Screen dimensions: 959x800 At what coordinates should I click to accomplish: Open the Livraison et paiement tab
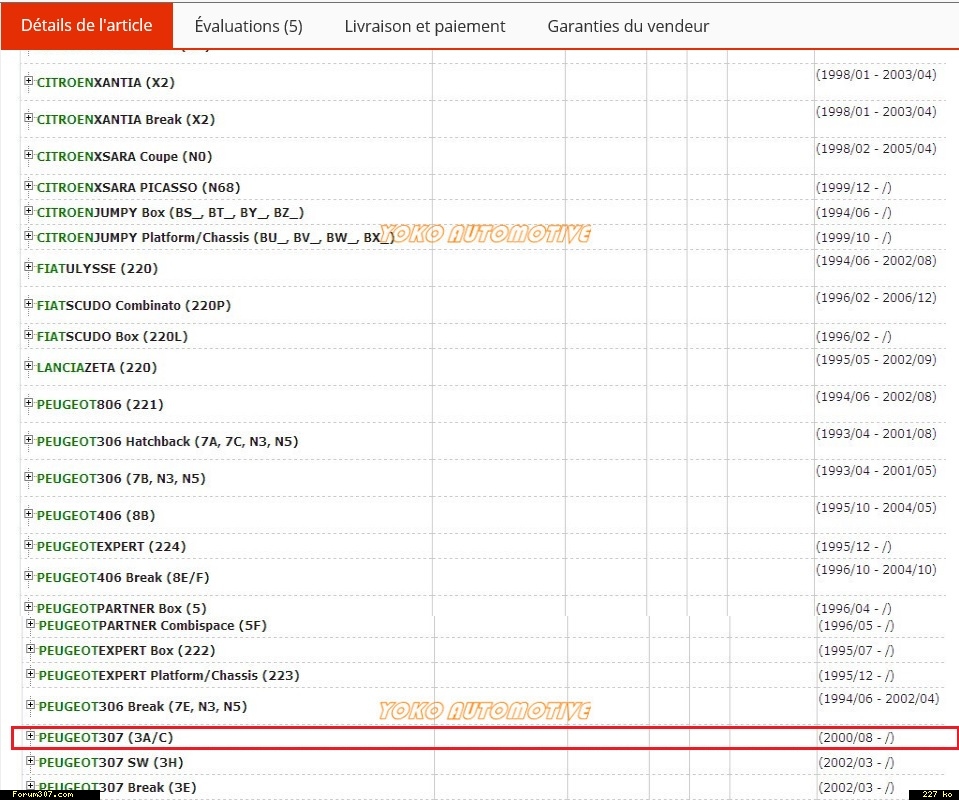[x=425, y=26]
